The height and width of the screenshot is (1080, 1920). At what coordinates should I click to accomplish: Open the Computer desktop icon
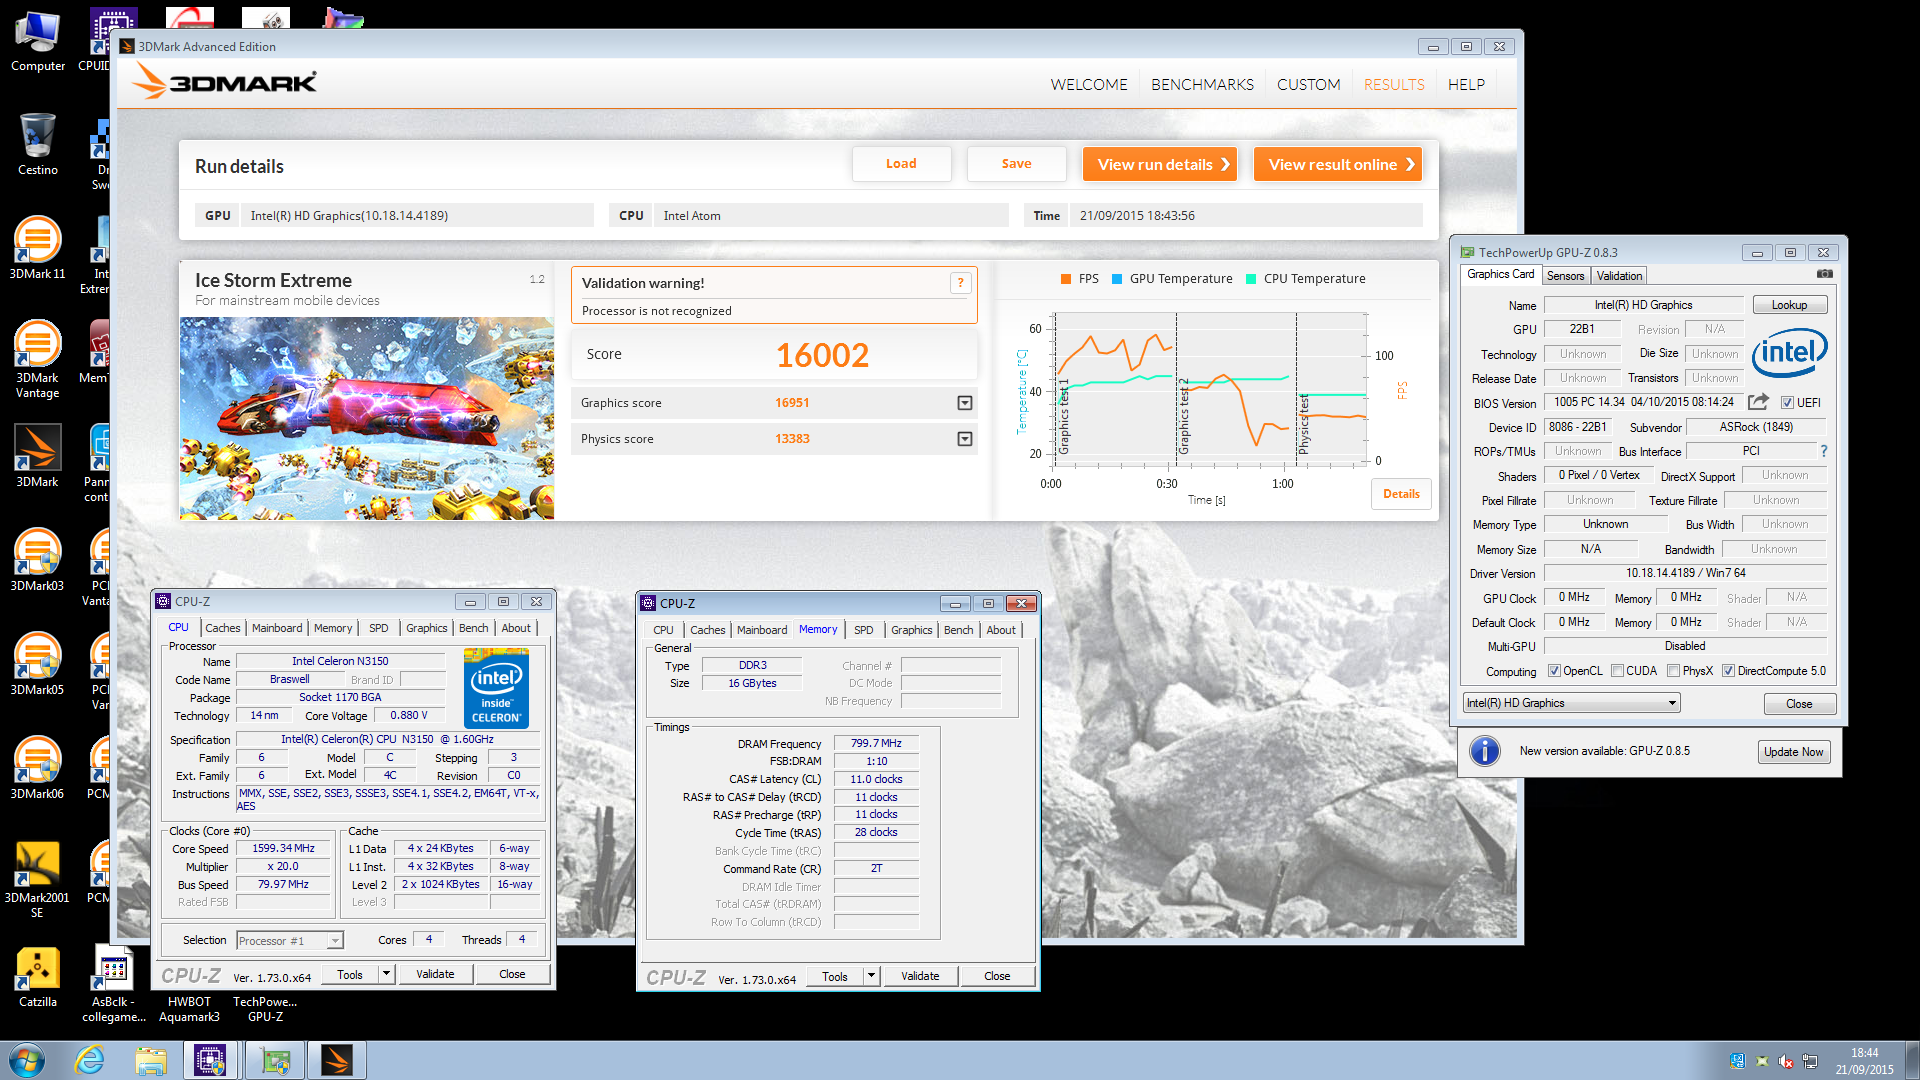click(x=37, y=40)
